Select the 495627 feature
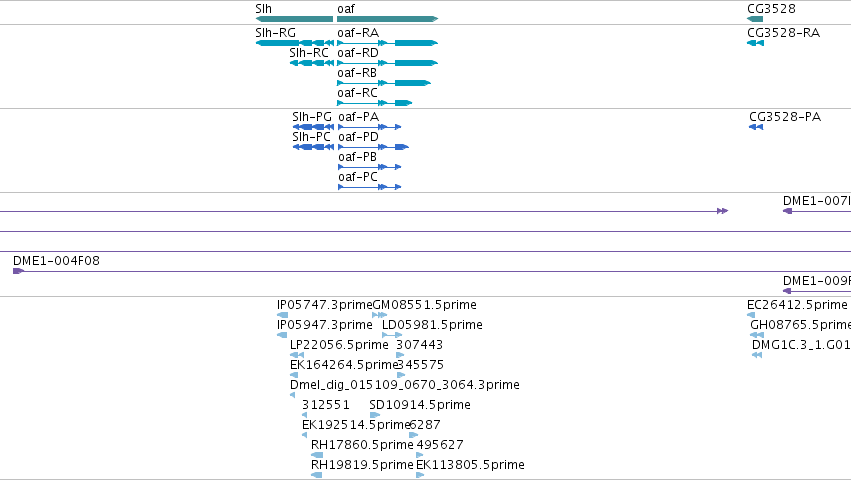This screenshot has height=480, width=851. click(420, 456)
